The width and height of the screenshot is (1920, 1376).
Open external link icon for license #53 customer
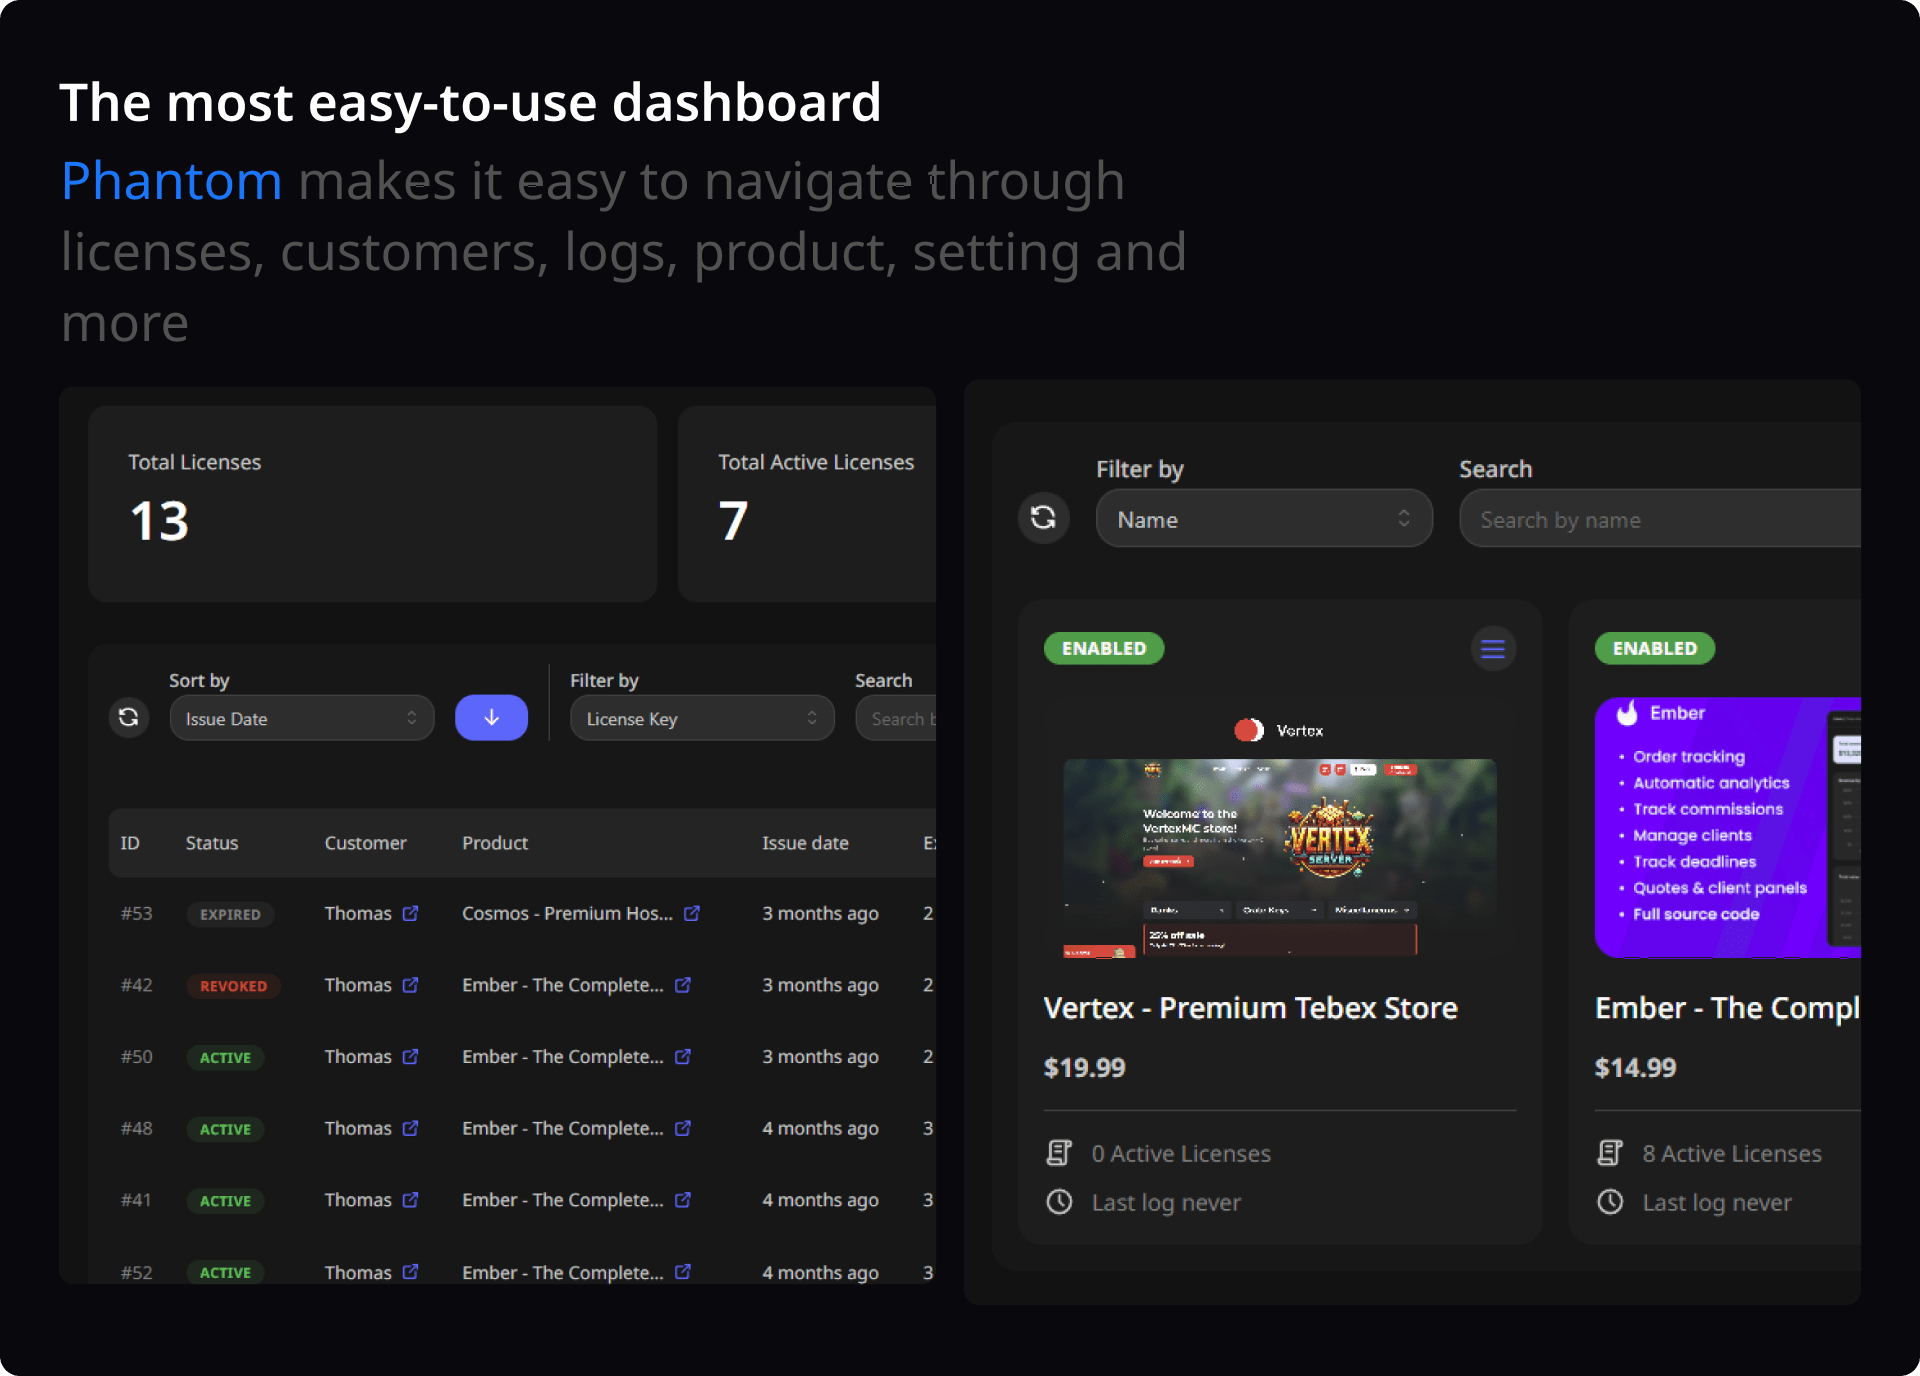410,913
